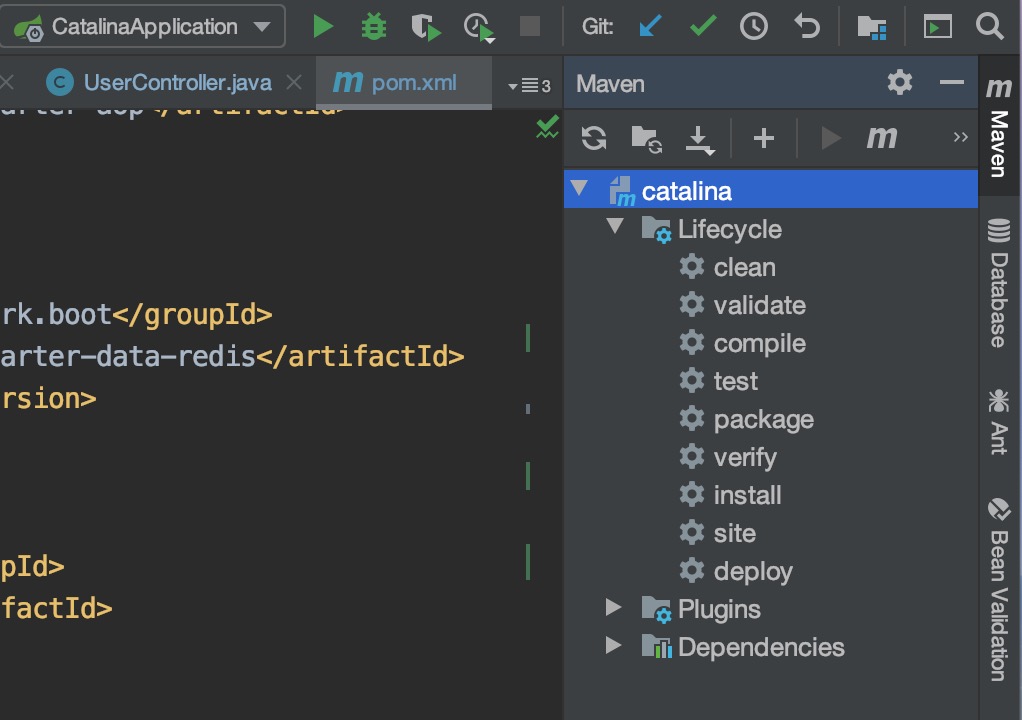Show hidden editor tabs list

[529, 85]
